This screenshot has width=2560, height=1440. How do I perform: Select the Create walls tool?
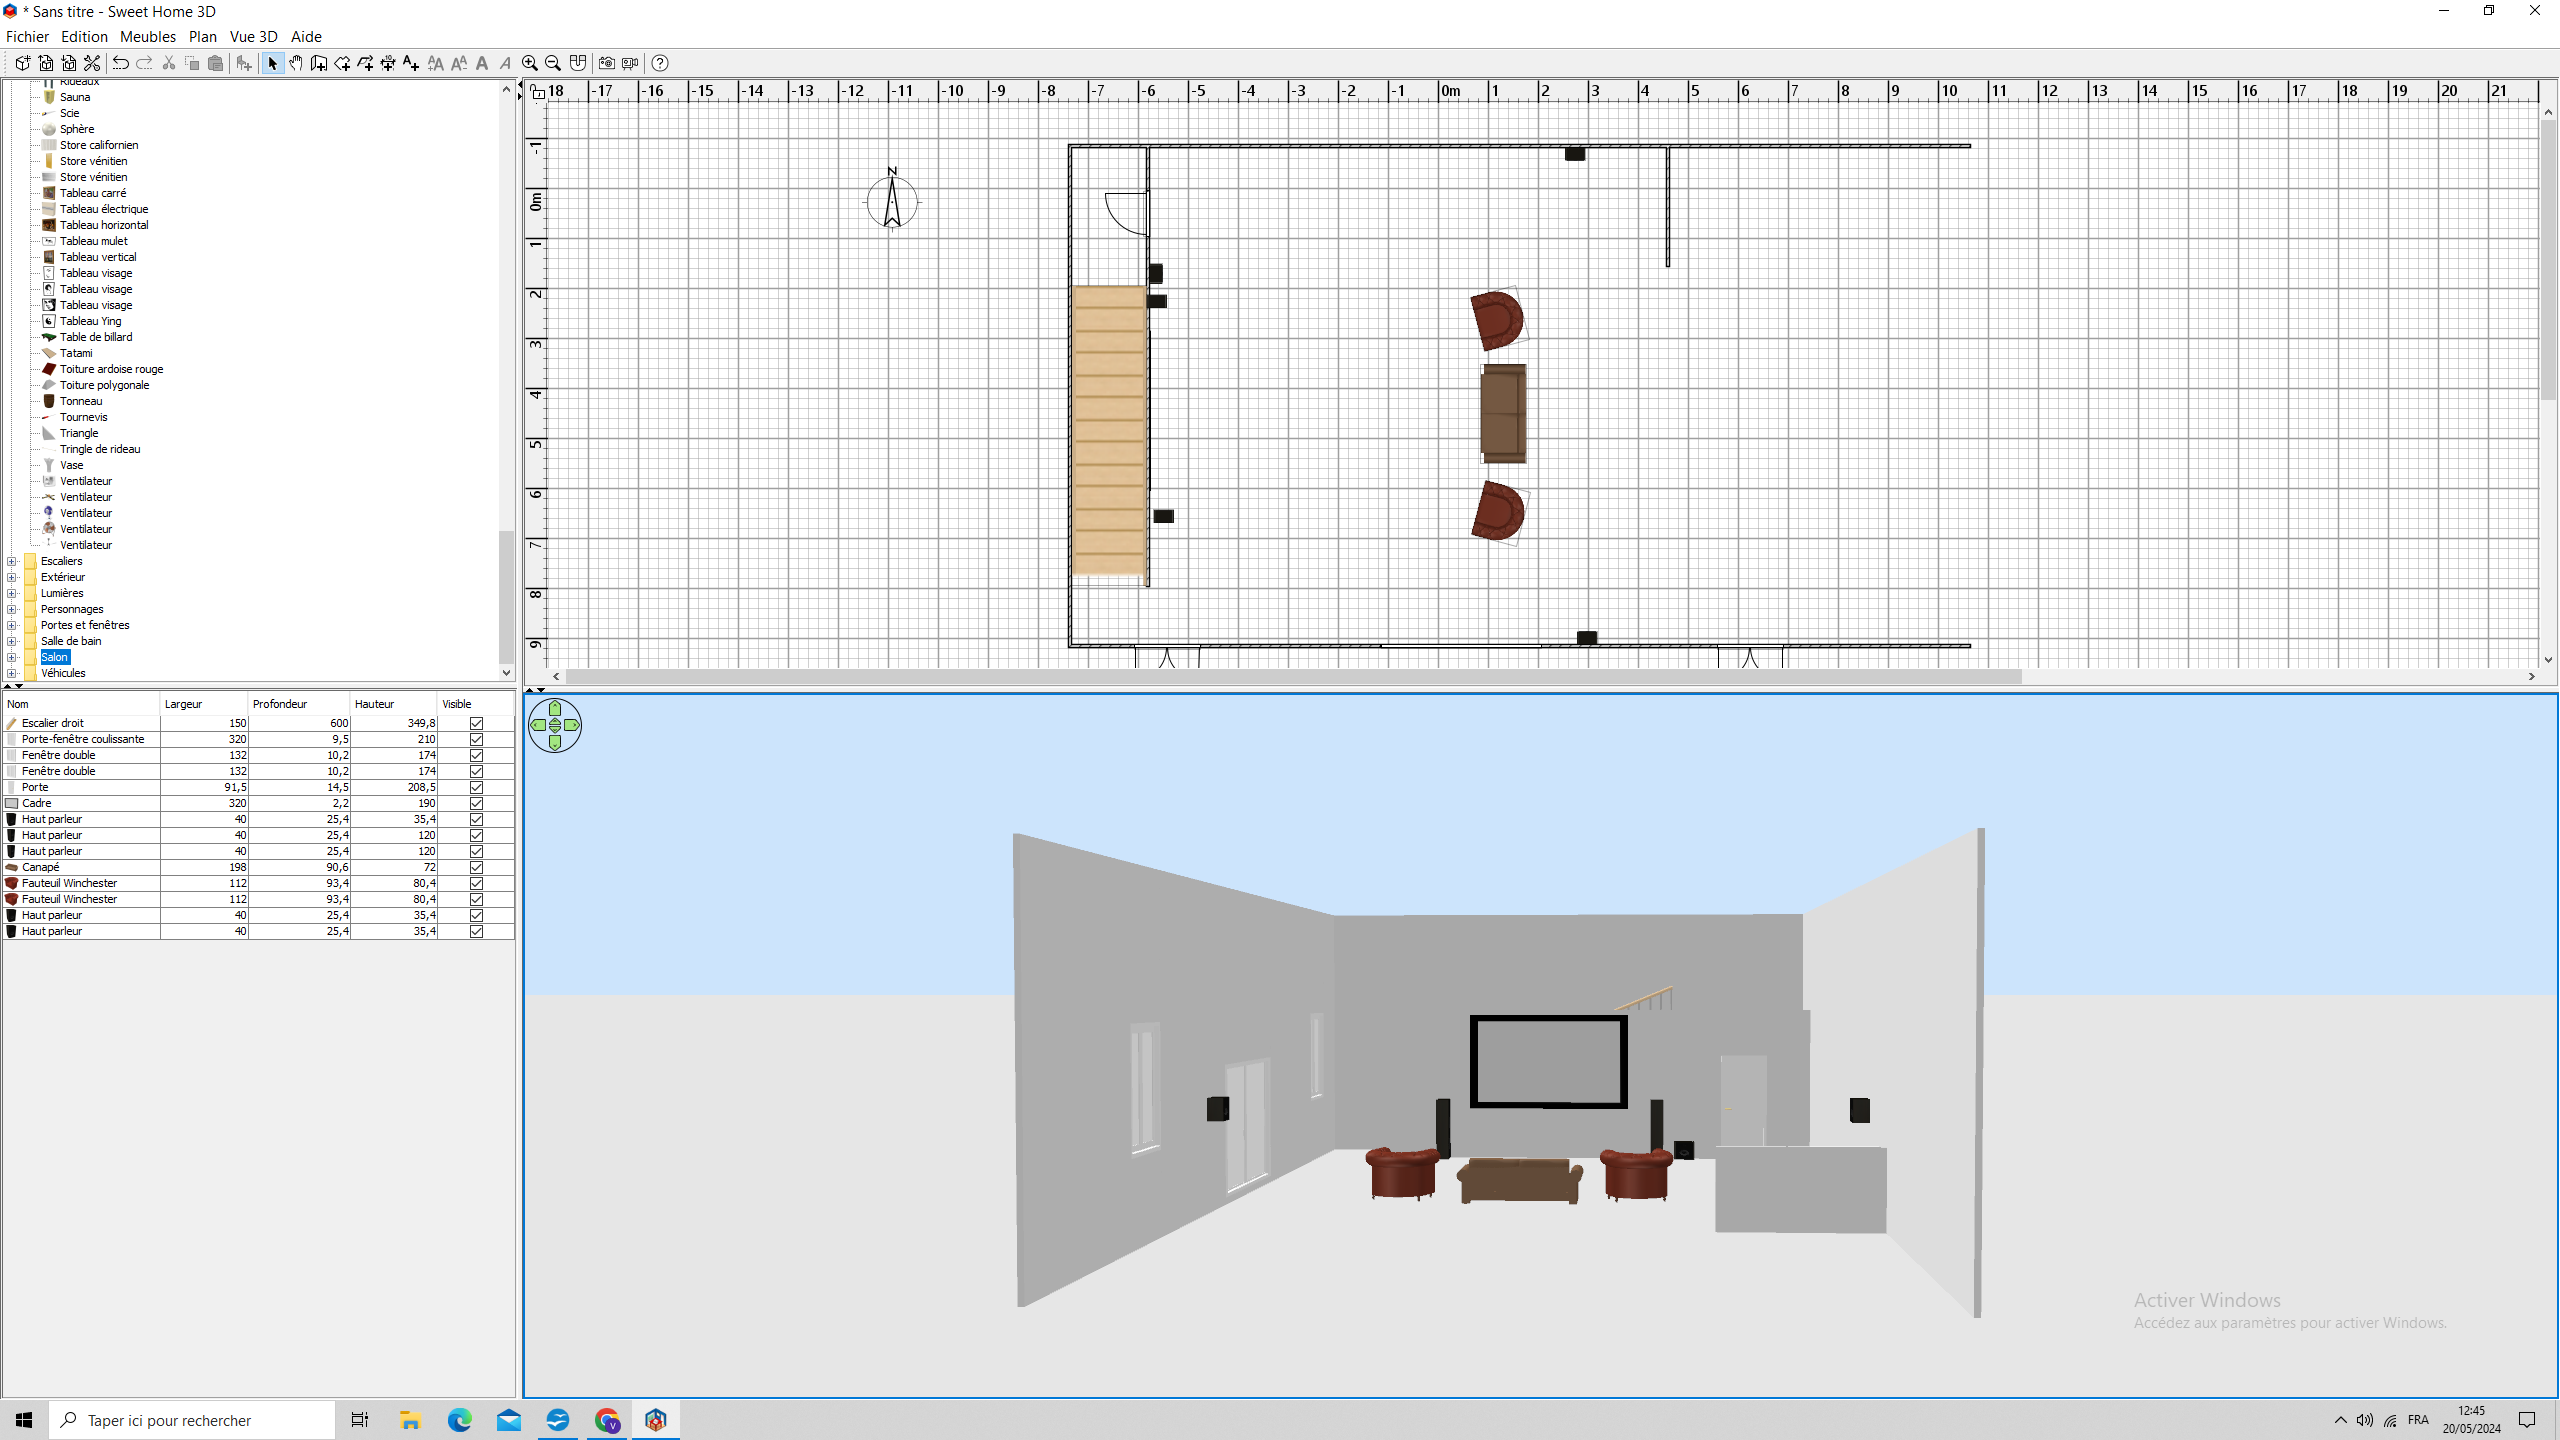coord(319,63)
